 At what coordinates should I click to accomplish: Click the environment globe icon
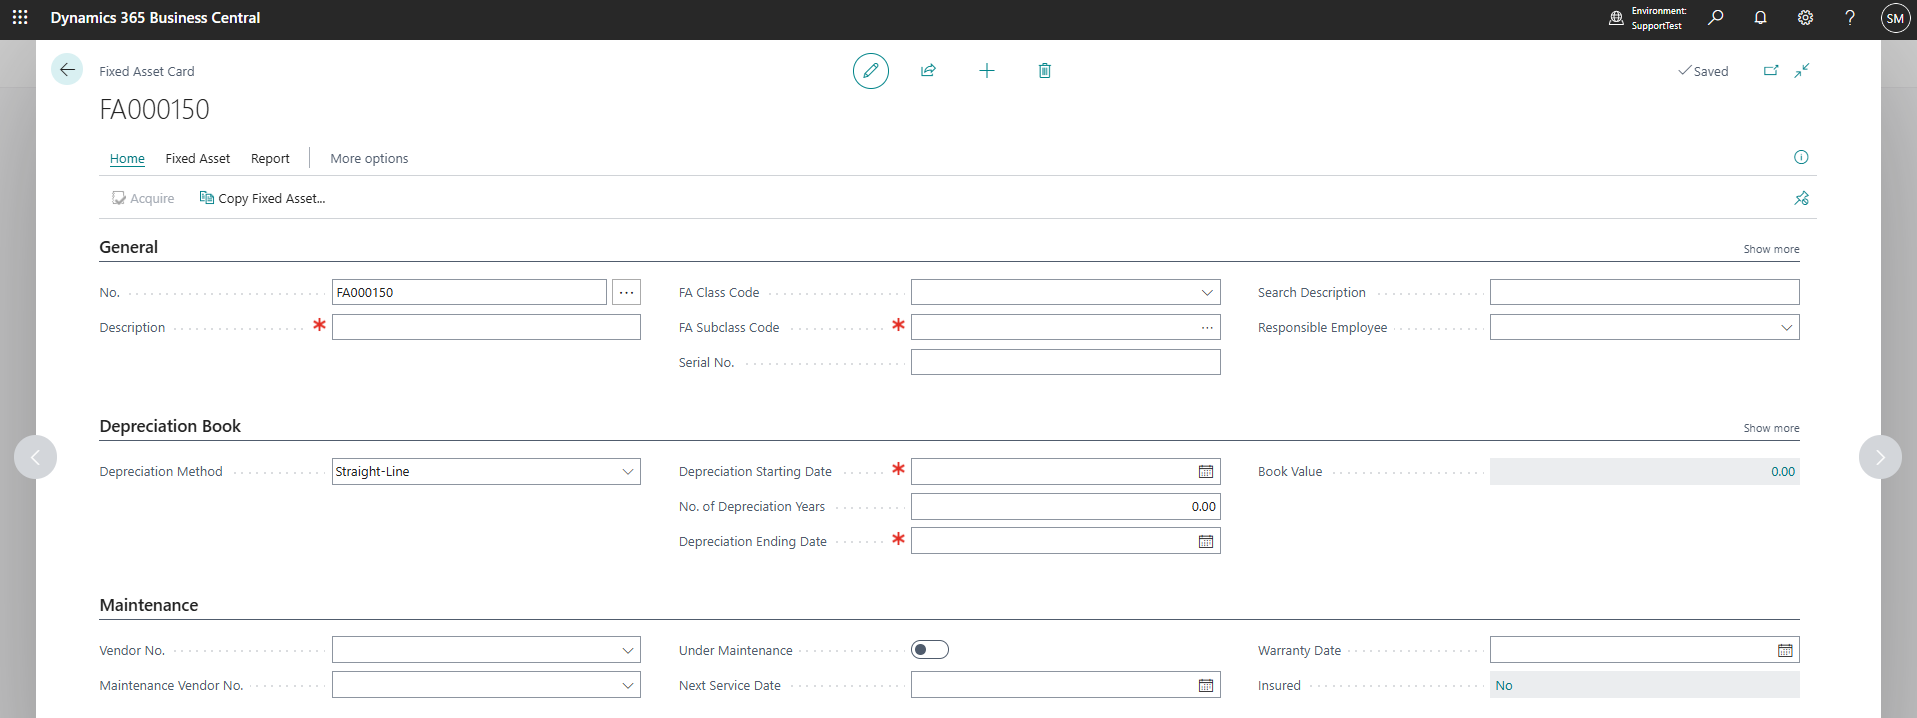pyautogui.click(x=1616, y=18)
